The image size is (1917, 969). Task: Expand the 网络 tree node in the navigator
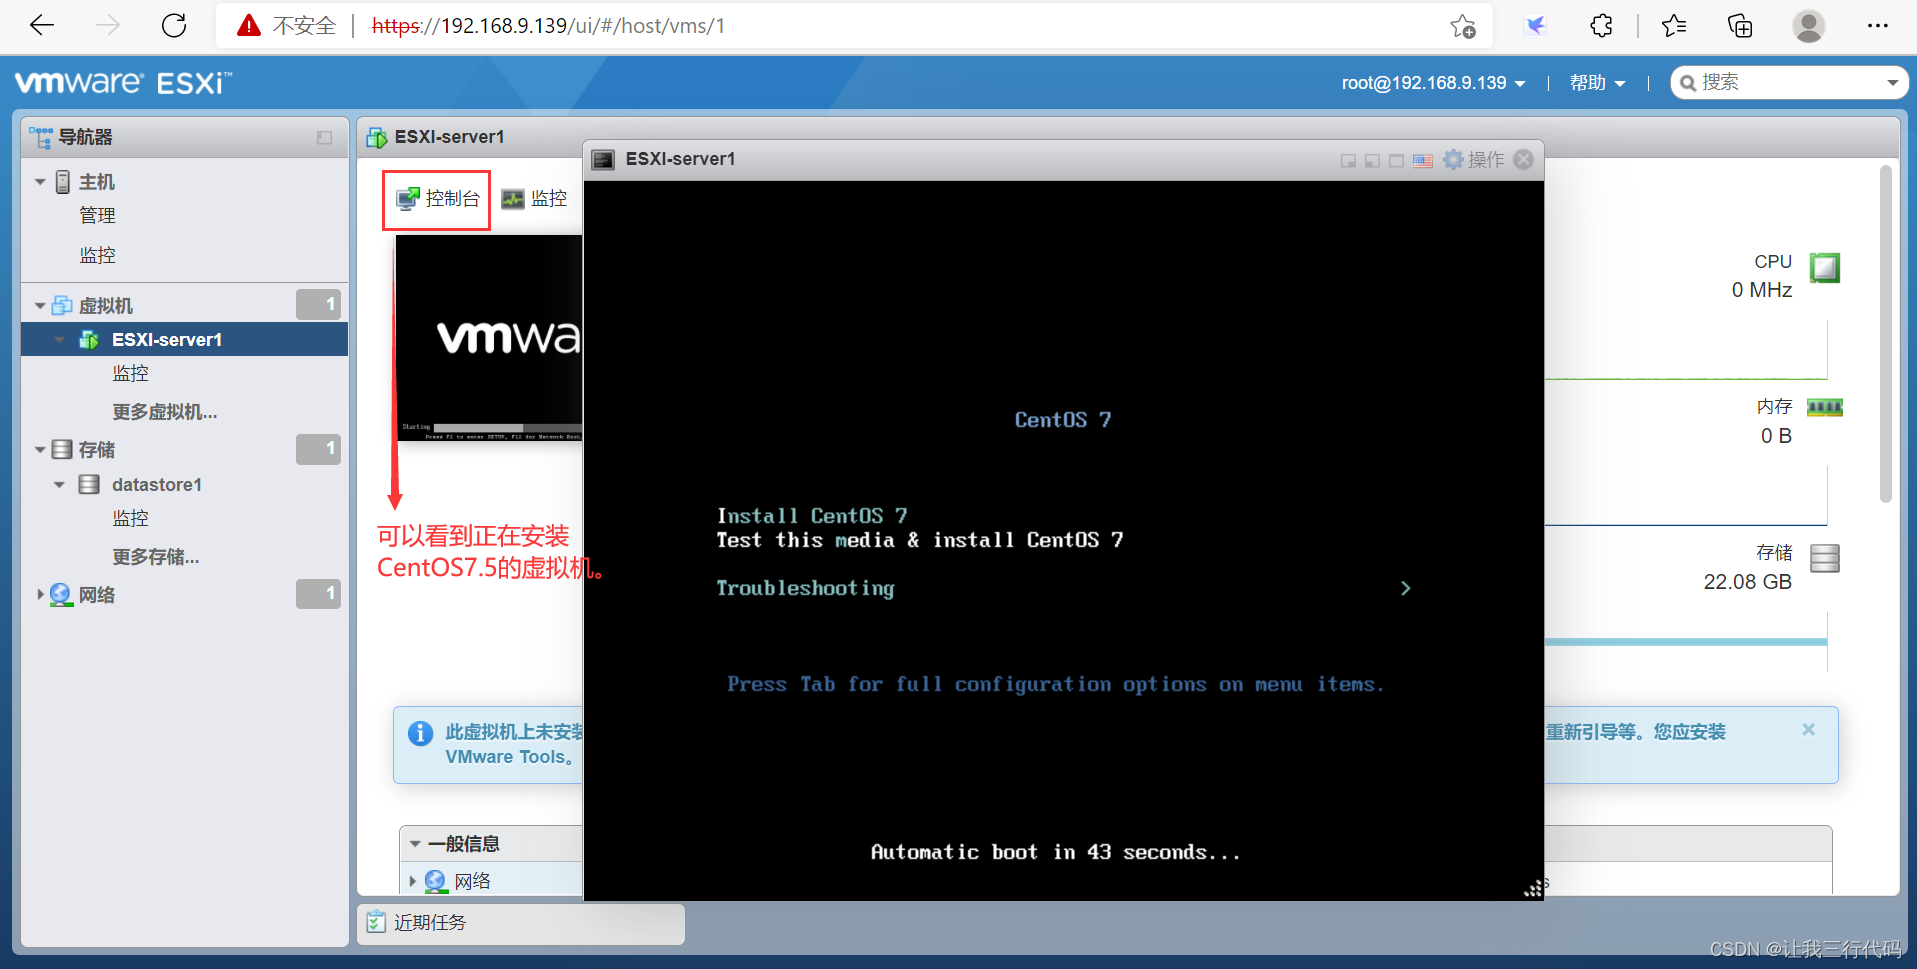[40, 594]
